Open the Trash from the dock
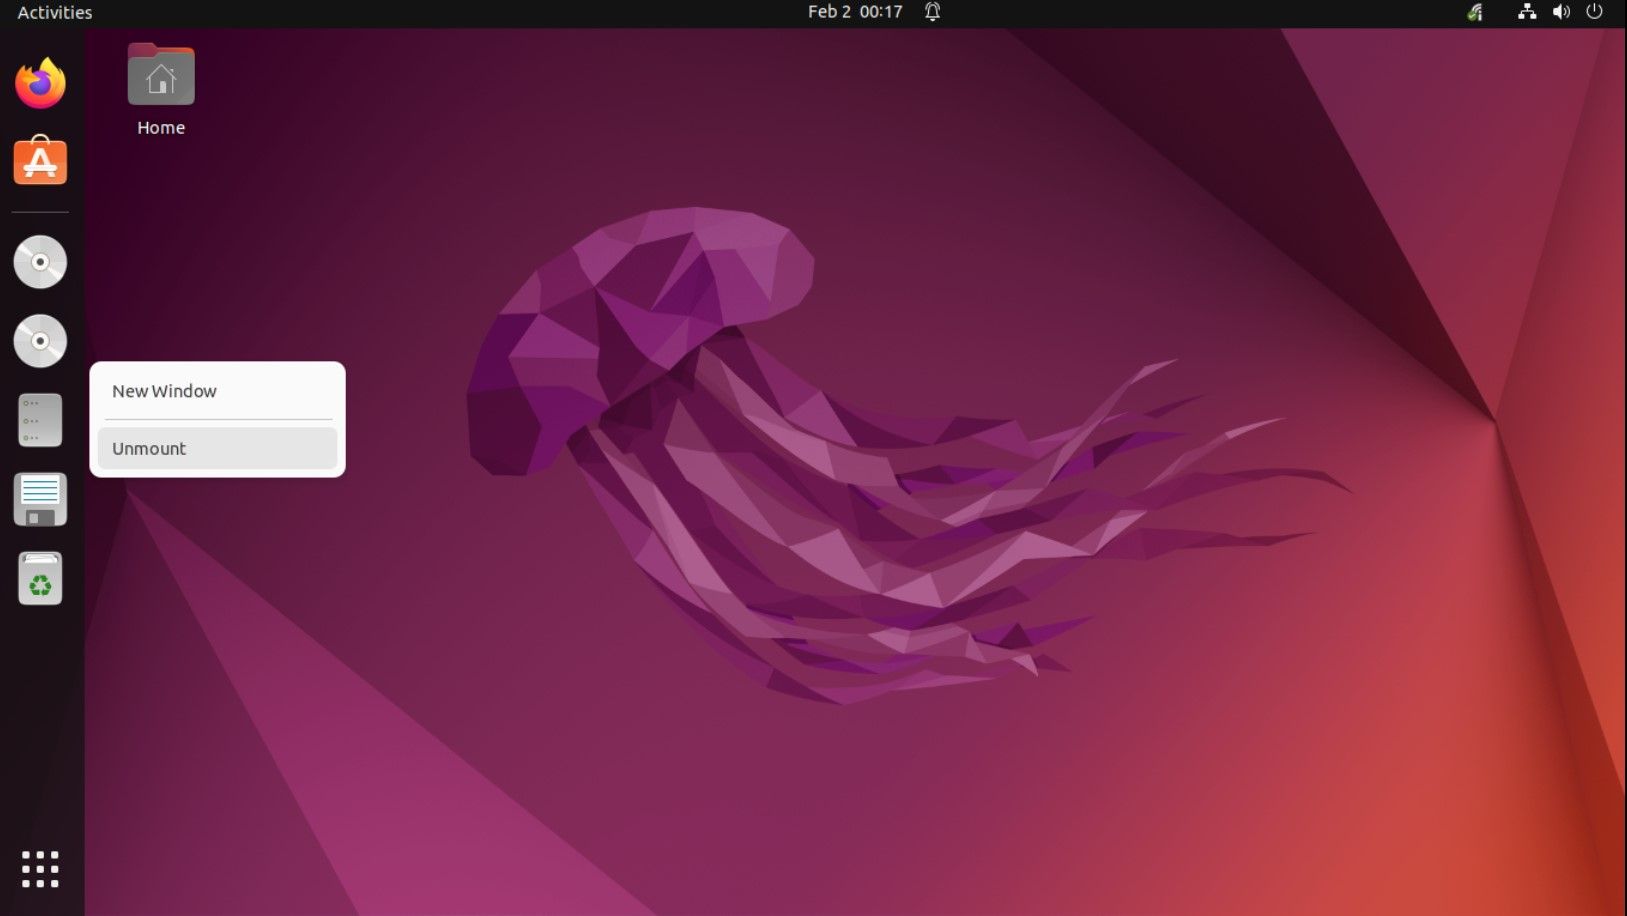 pyautogui.click(x=40, y=578)
